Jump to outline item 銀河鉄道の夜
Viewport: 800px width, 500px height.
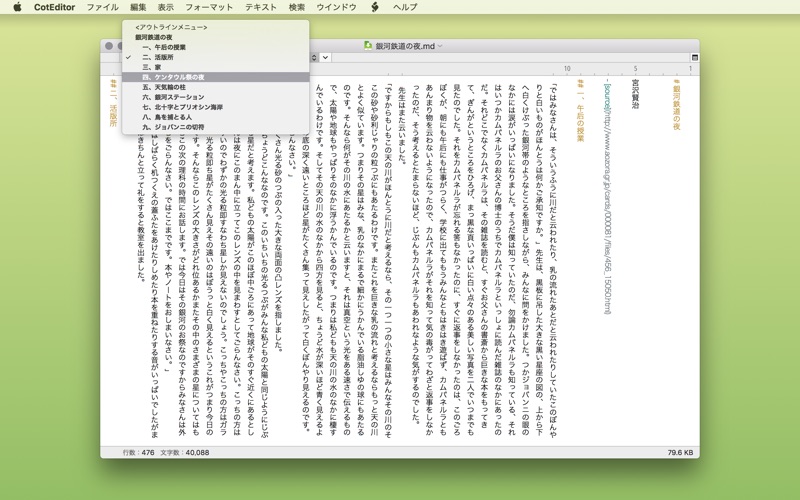pyautogui.click(x=215, y=37)
